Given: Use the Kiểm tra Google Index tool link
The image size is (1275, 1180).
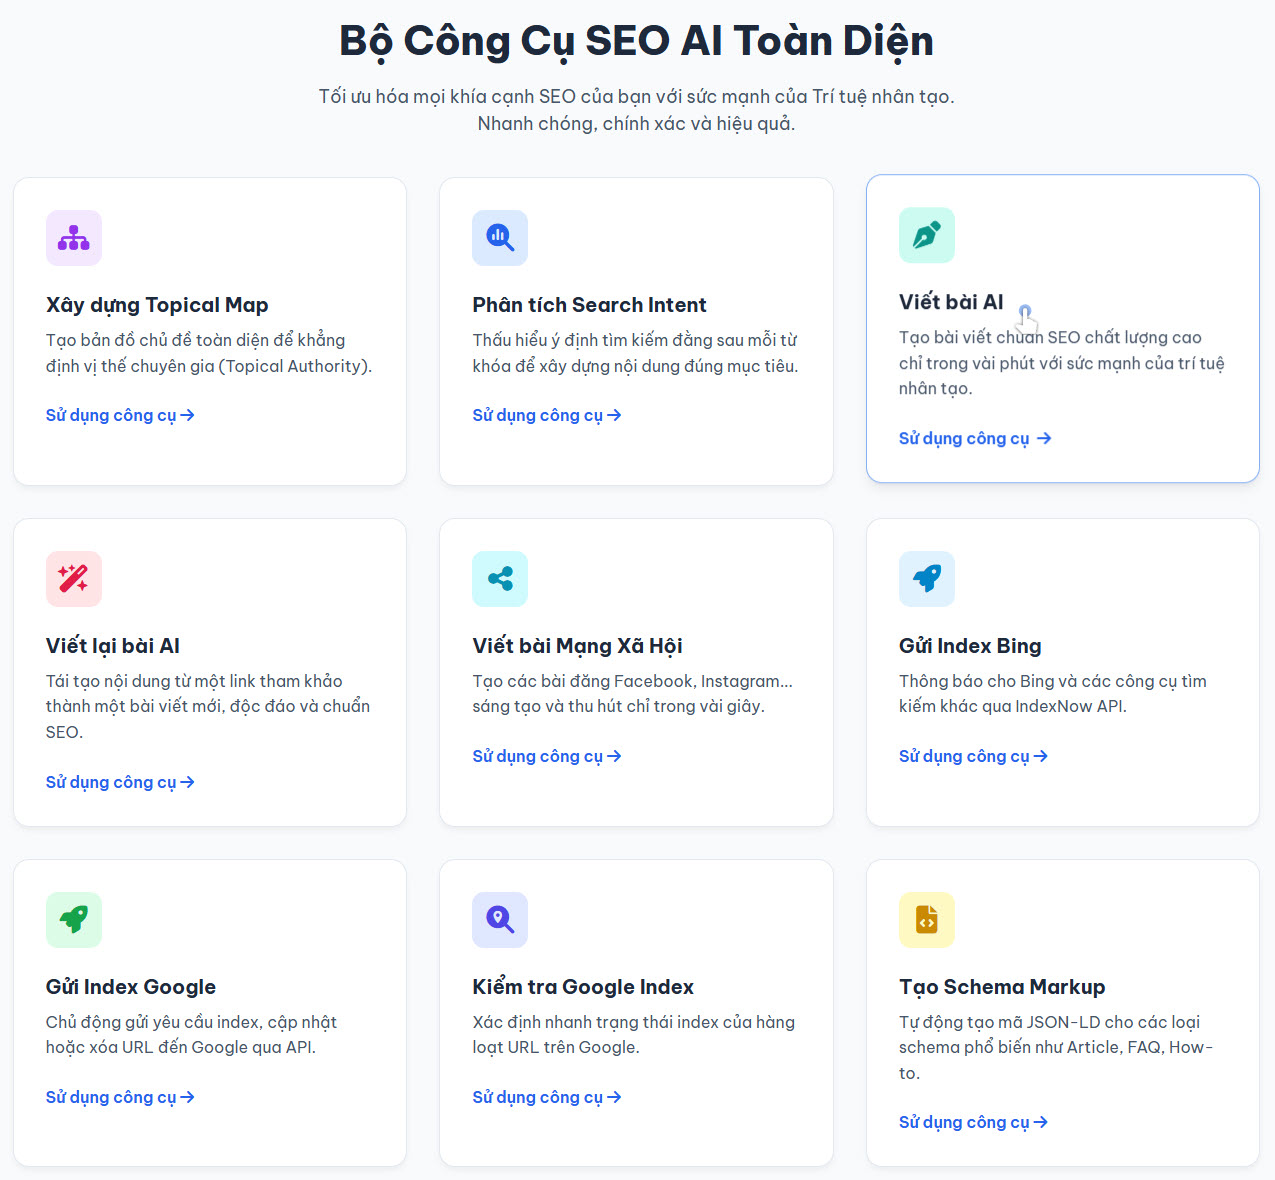Looking at the screenshot, I should (547, 1097).
